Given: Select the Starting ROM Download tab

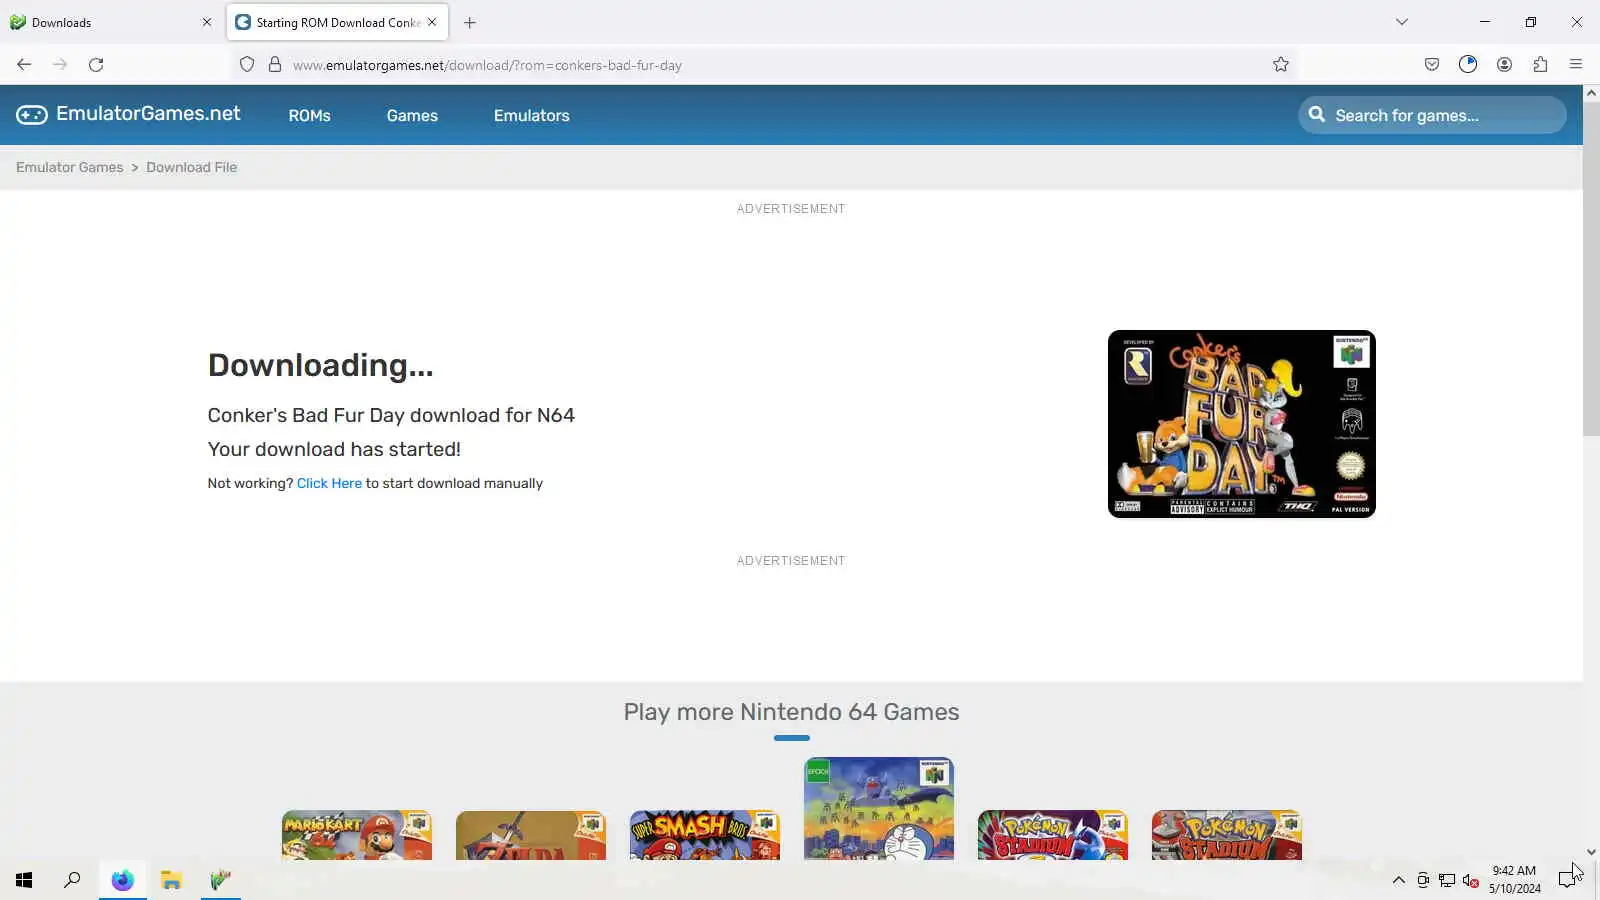Looking at the screenshot, I should click(x=338, y=22).
